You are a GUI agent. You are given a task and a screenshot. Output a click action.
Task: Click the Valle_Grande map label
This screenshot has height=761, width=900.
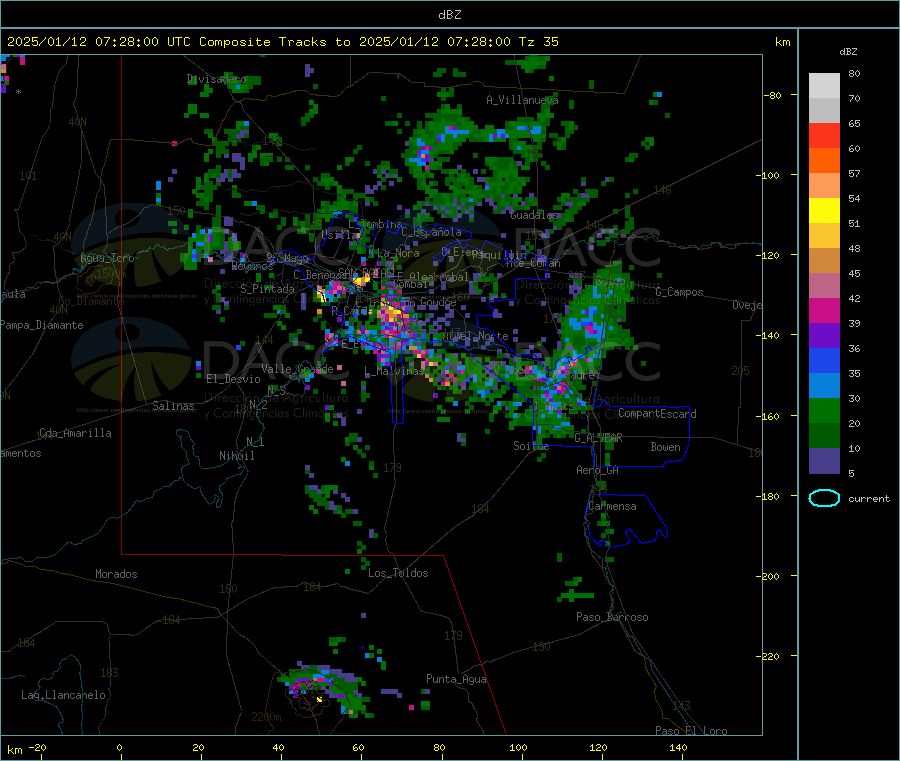tap(297, 369)
